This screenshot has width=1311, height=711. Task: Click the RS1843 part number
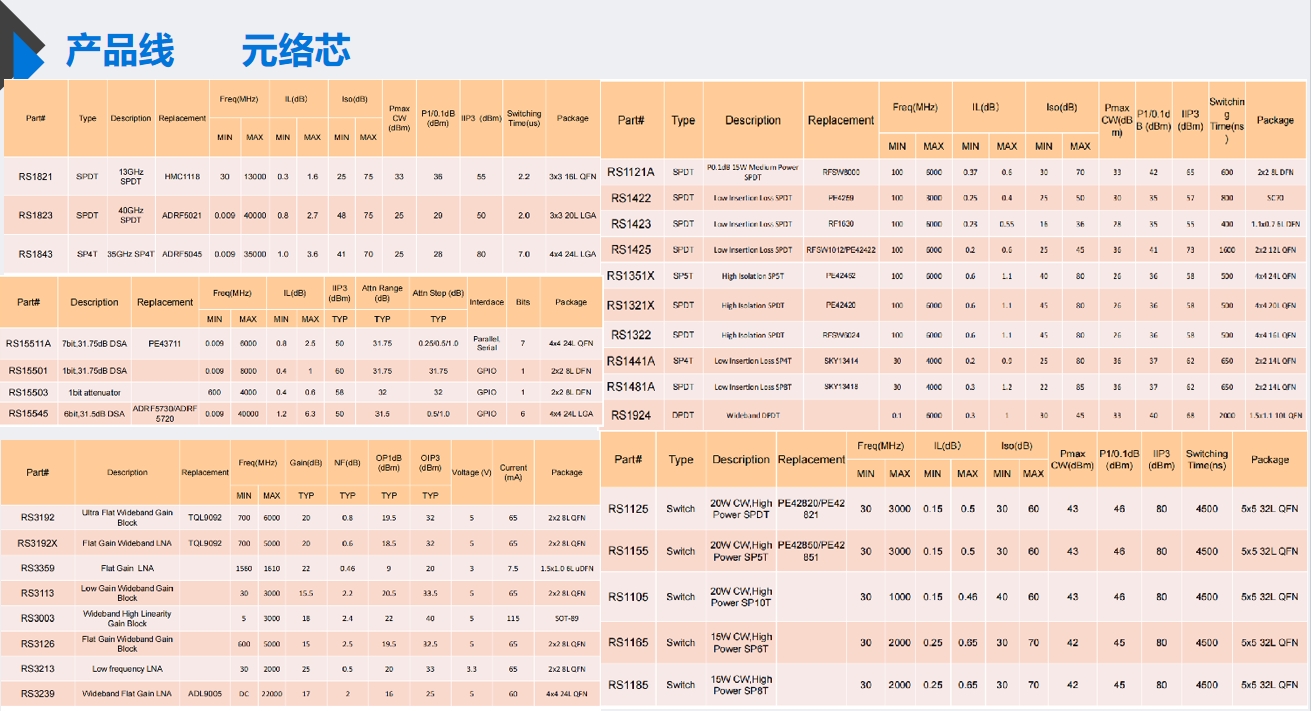[36, 254]
